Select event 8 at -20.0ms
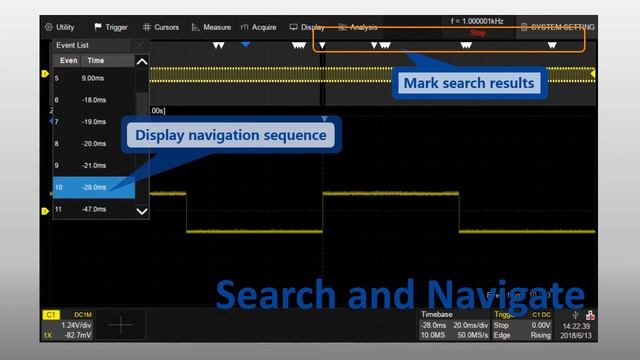 click(x=94, y=144)
